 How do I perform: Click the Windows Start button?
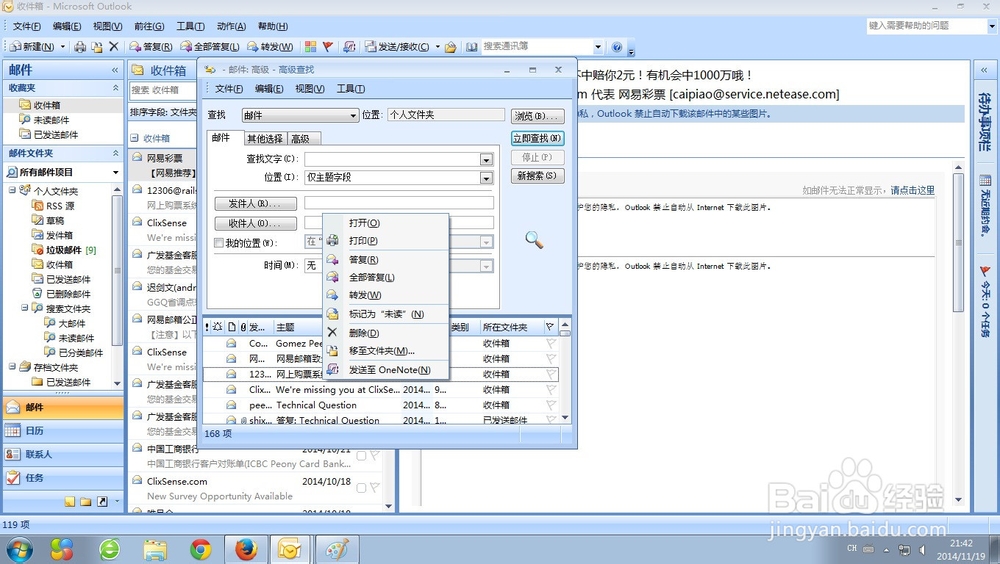(x=18, y=549)
